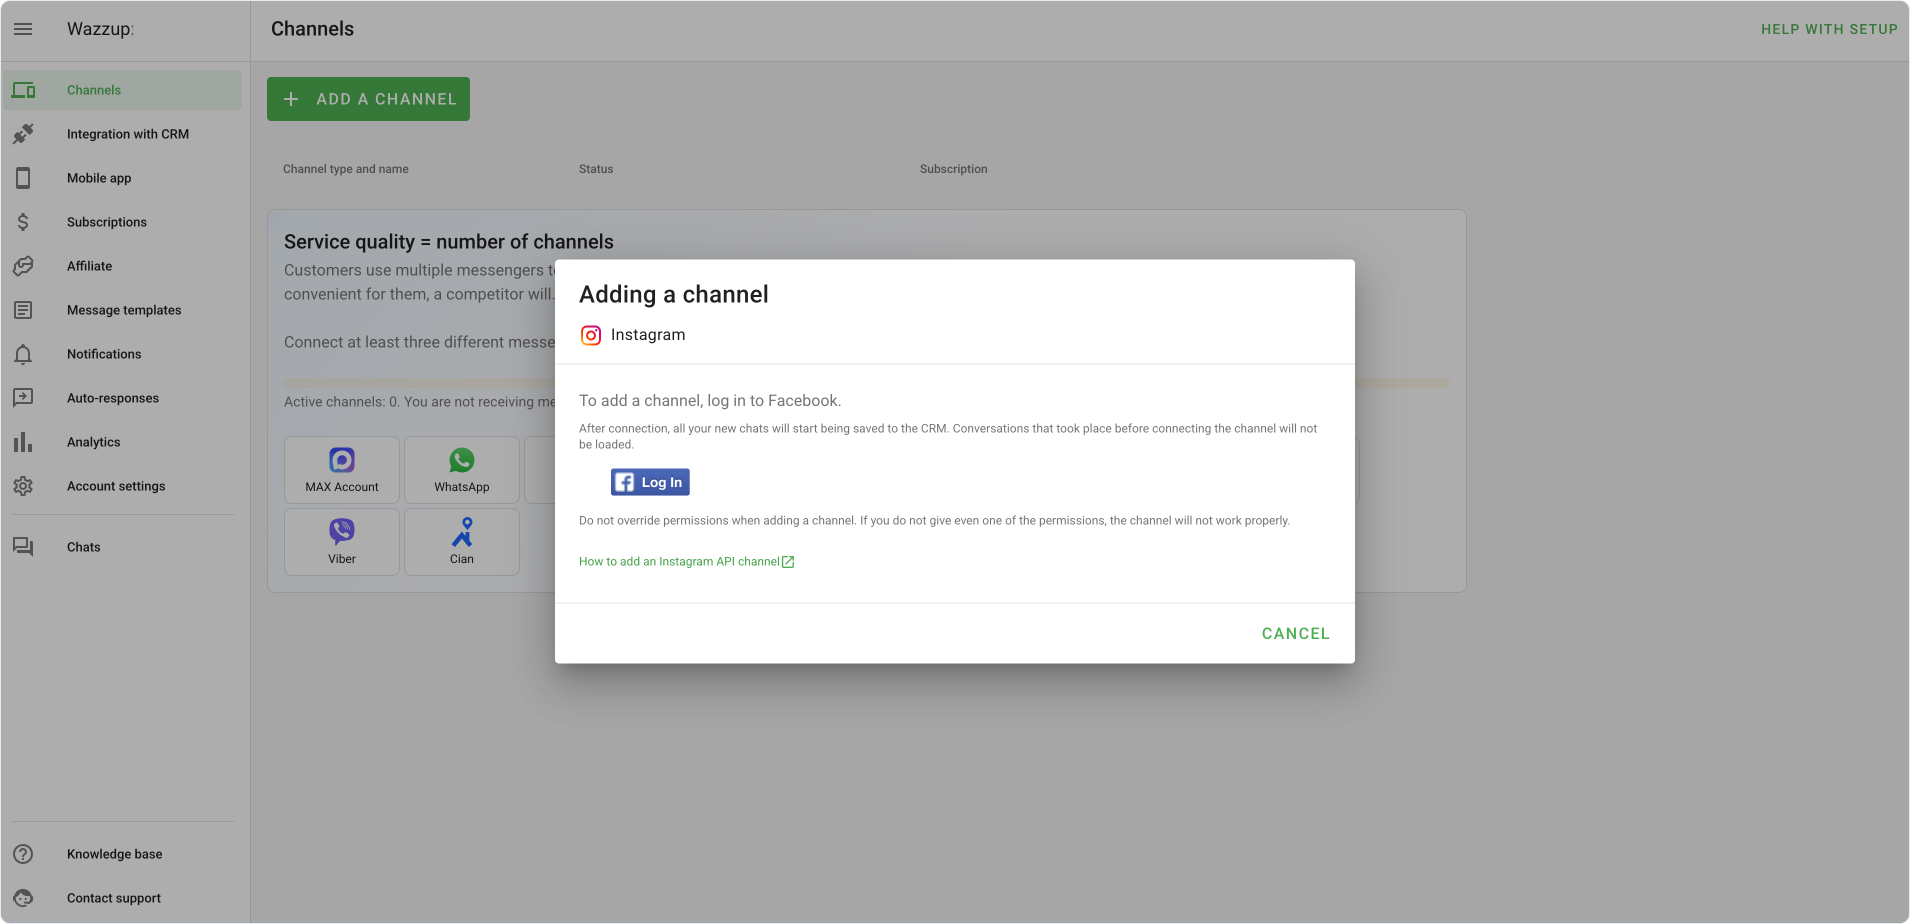Open the Analytics bar chart icon

[23, 442]
